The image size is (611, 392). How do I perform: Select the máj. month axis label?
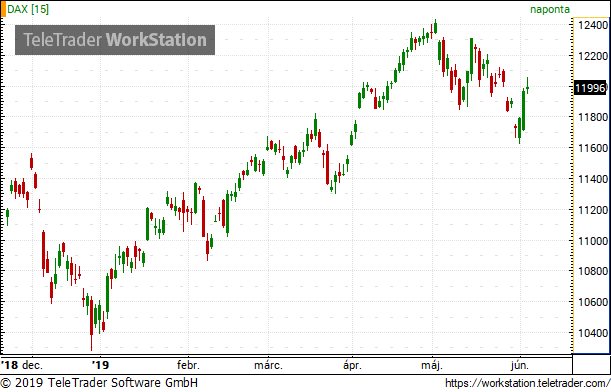(432, 366)
